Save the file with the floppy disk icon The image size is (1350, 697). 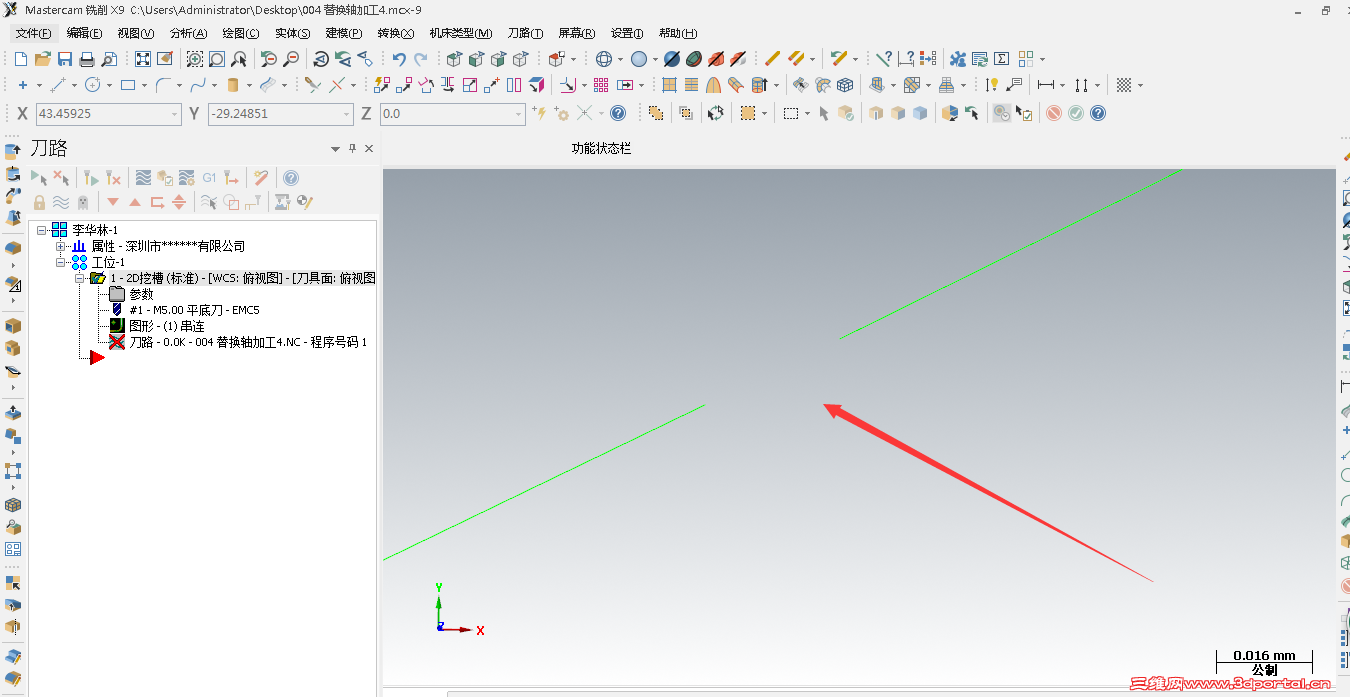64,59
